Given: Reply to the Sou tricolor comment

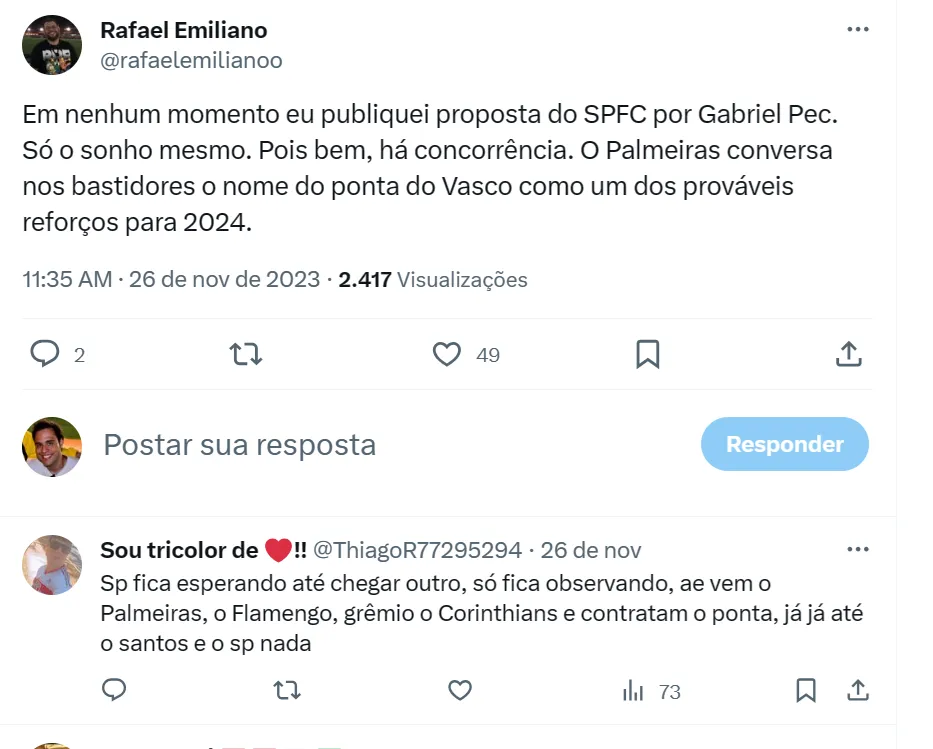Looking at the screenshot, I should pos(115,690).
